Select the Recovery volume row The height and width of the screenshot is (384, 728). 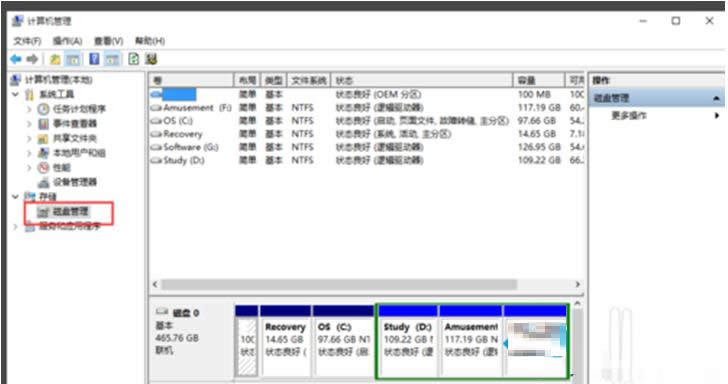tap(367, 134)
